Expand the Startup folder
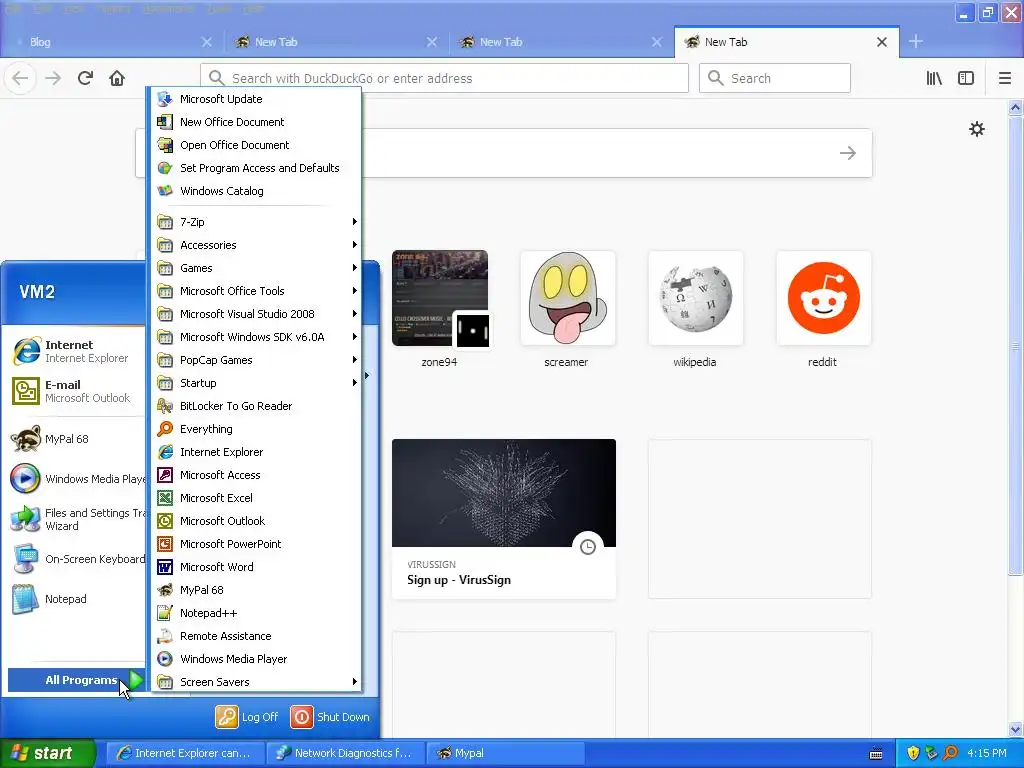This screenshot has height=768, width=1024. tap(256, 383)
